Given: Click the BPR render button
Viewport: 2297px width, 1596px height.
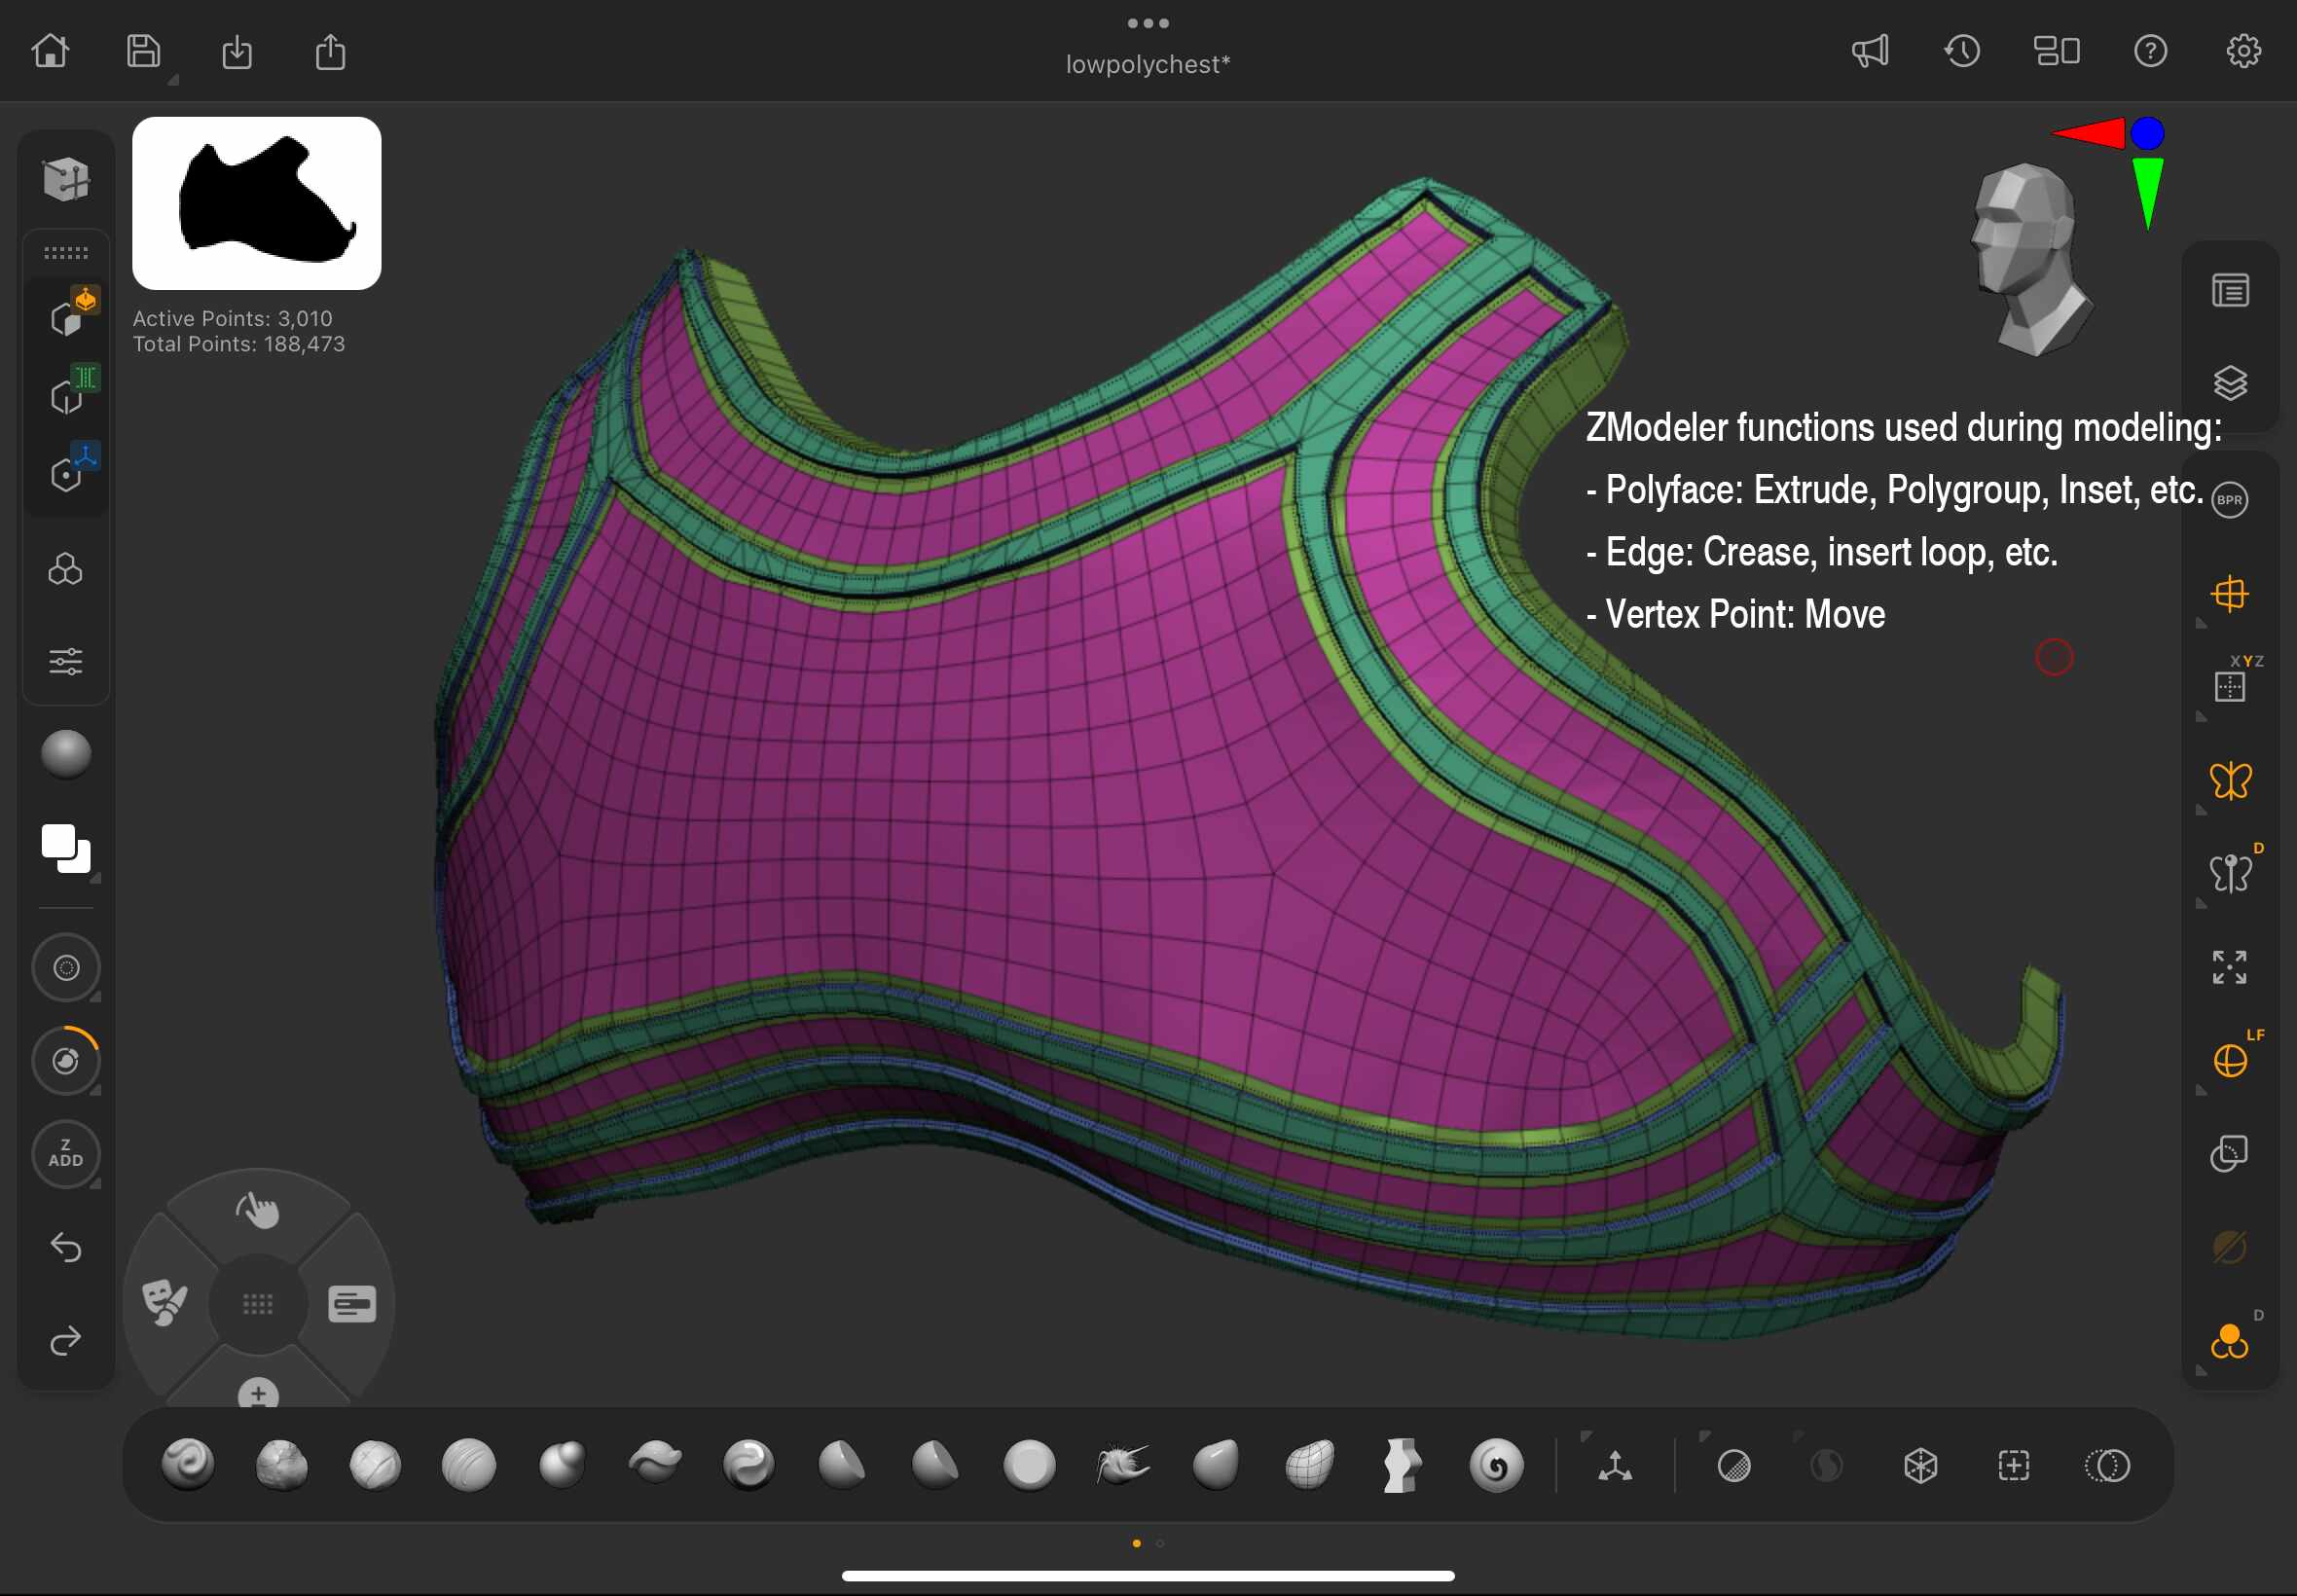Looking at the screenshot, I should (2230, 500).
